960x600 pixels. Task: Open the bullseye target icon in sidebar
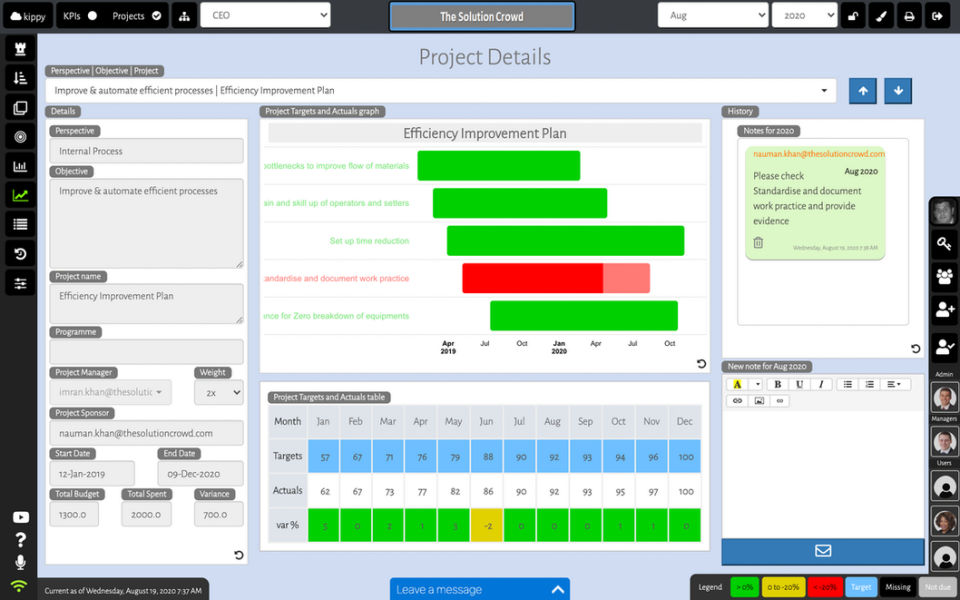tap(20, 137)
